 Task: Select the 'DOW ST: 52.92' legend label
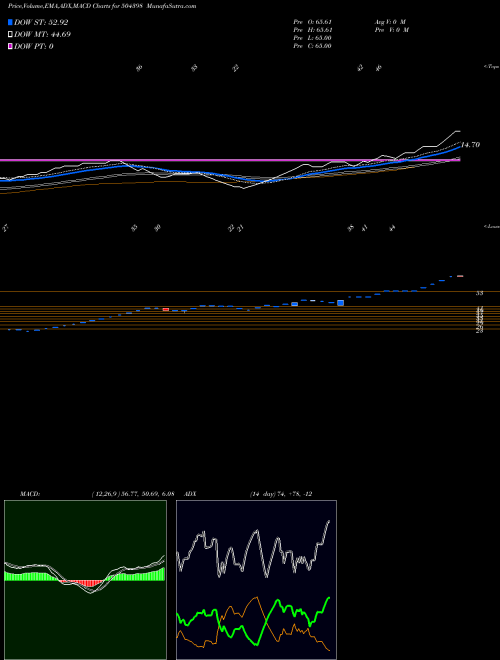click(x=41, y=22)
